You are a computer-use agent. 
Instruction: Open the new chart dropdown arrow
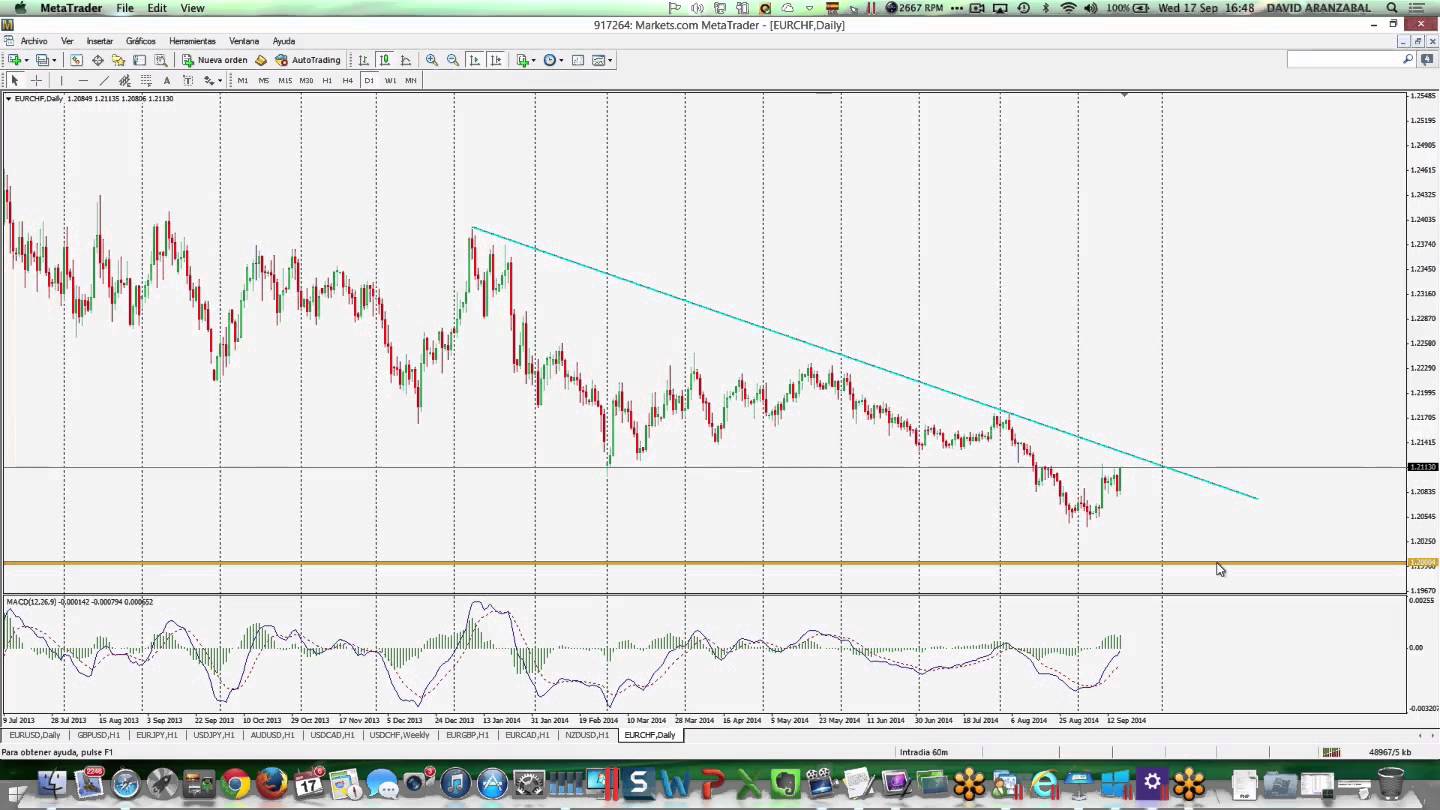(x=27, y=60)
